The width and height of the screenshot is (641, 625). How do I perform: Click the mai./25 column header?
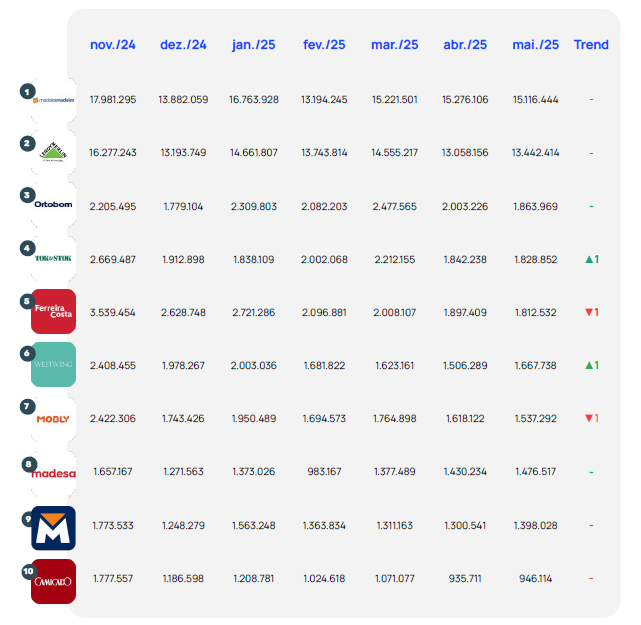click(535, 45)
